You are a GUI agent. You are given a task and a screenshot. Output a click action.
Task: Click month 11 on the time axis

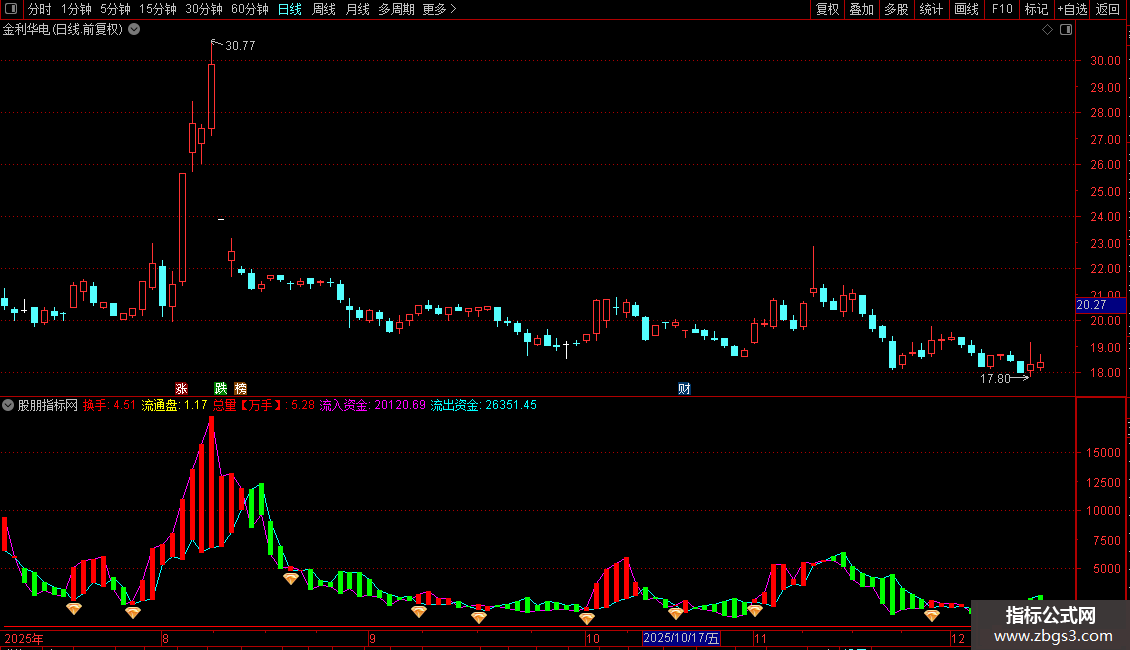[760, 638]
